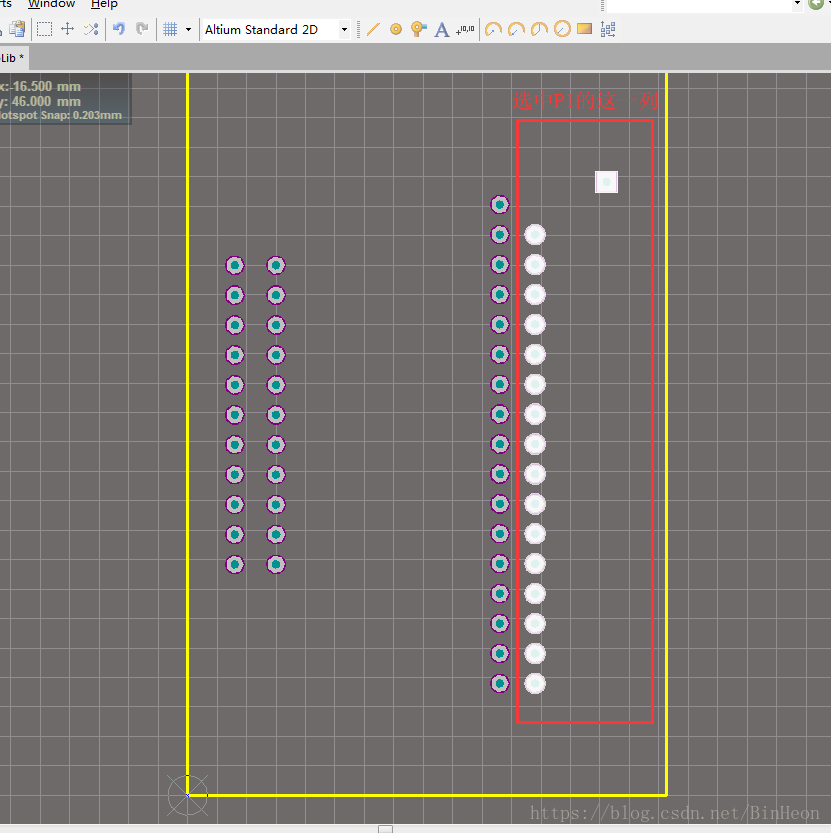Click the square pad inside the red box
831x833 pixels.
(x=606, y=182)
